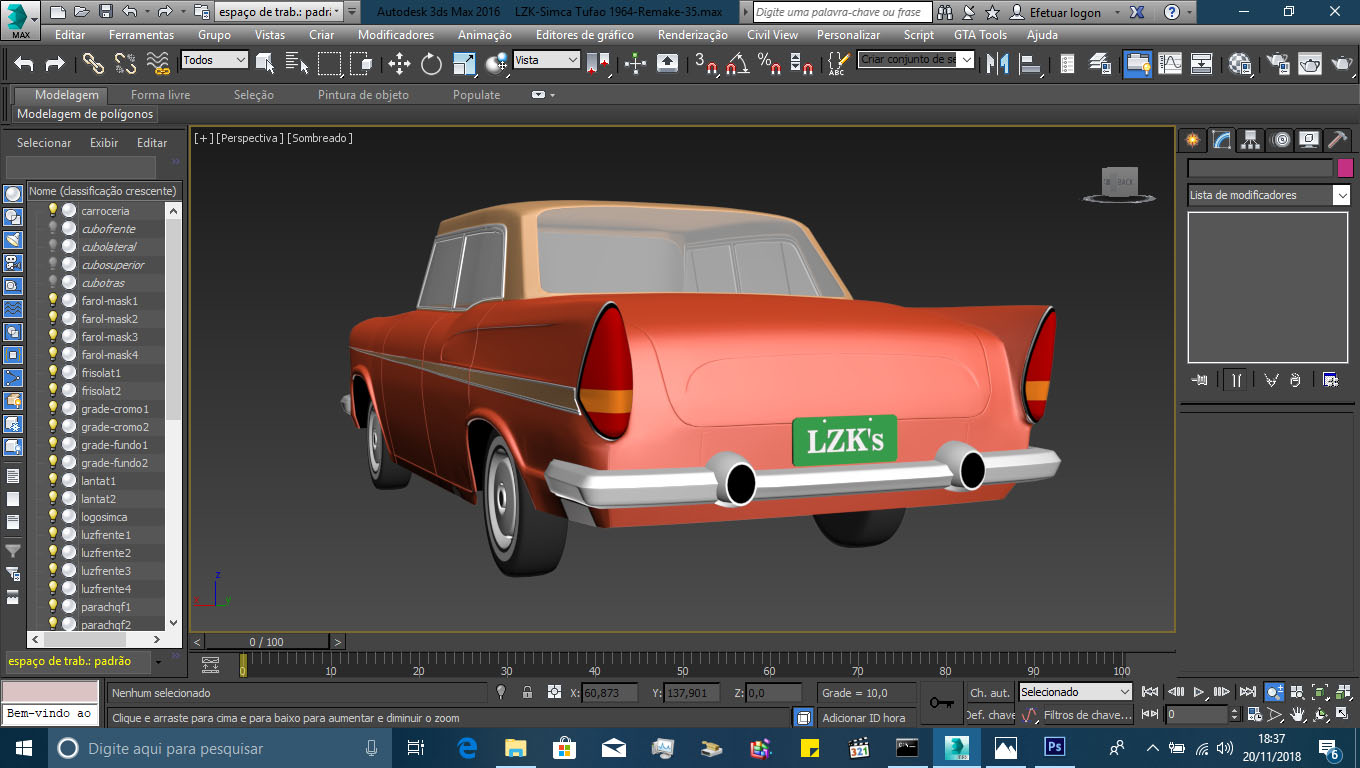Open the Todos selection filter dropdown
This screenshot has height=768, width=1360.
pyautogui.click(x=213, y=60)
